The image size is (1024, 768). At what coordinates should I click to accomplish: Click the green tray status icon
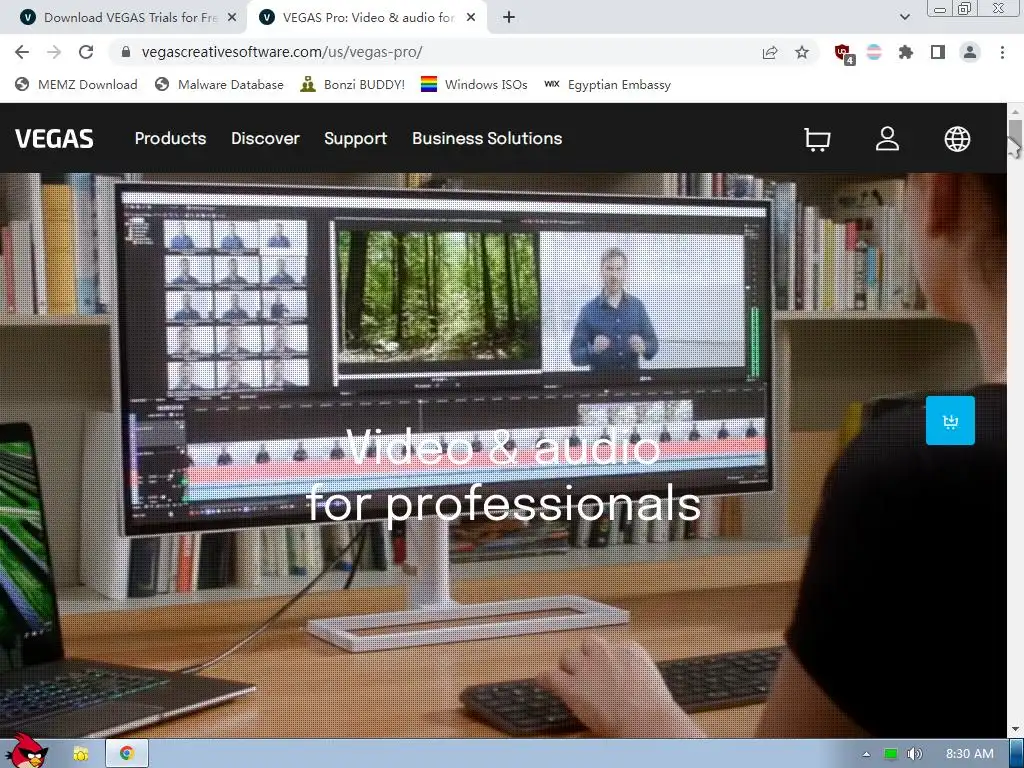click(891, 754)
